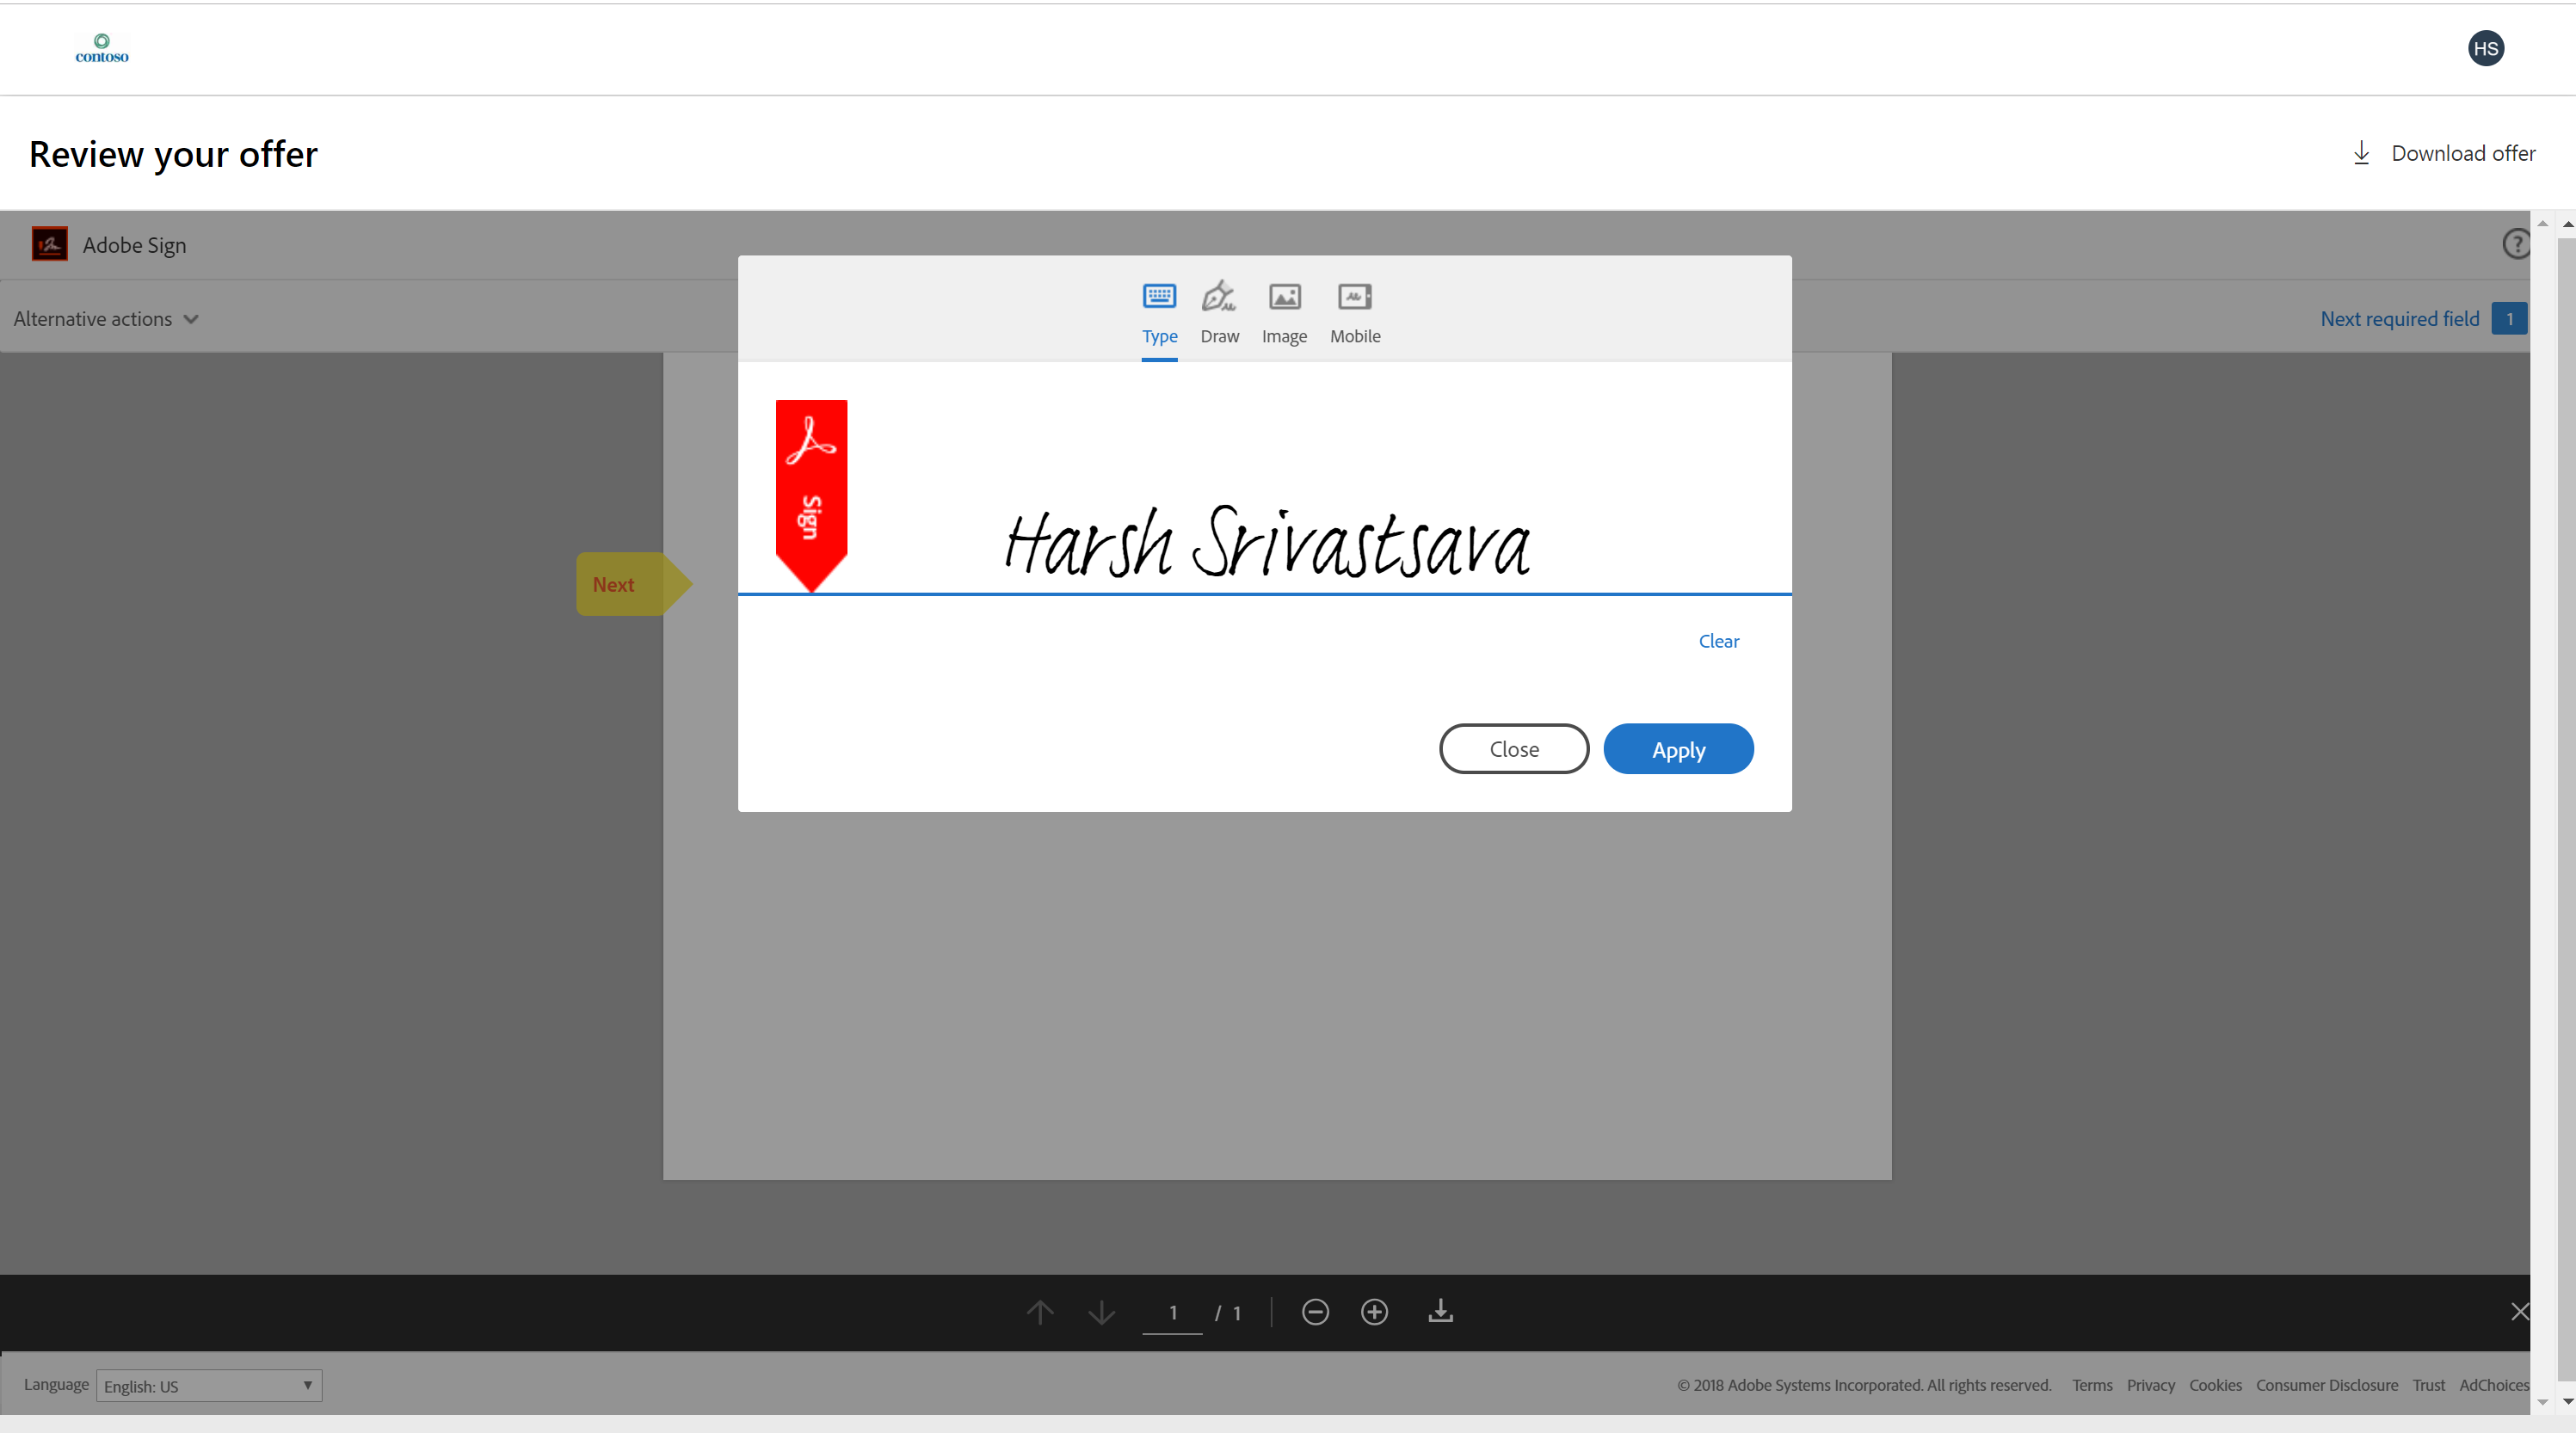Apply the typed signature

[x=1676, y=748]
